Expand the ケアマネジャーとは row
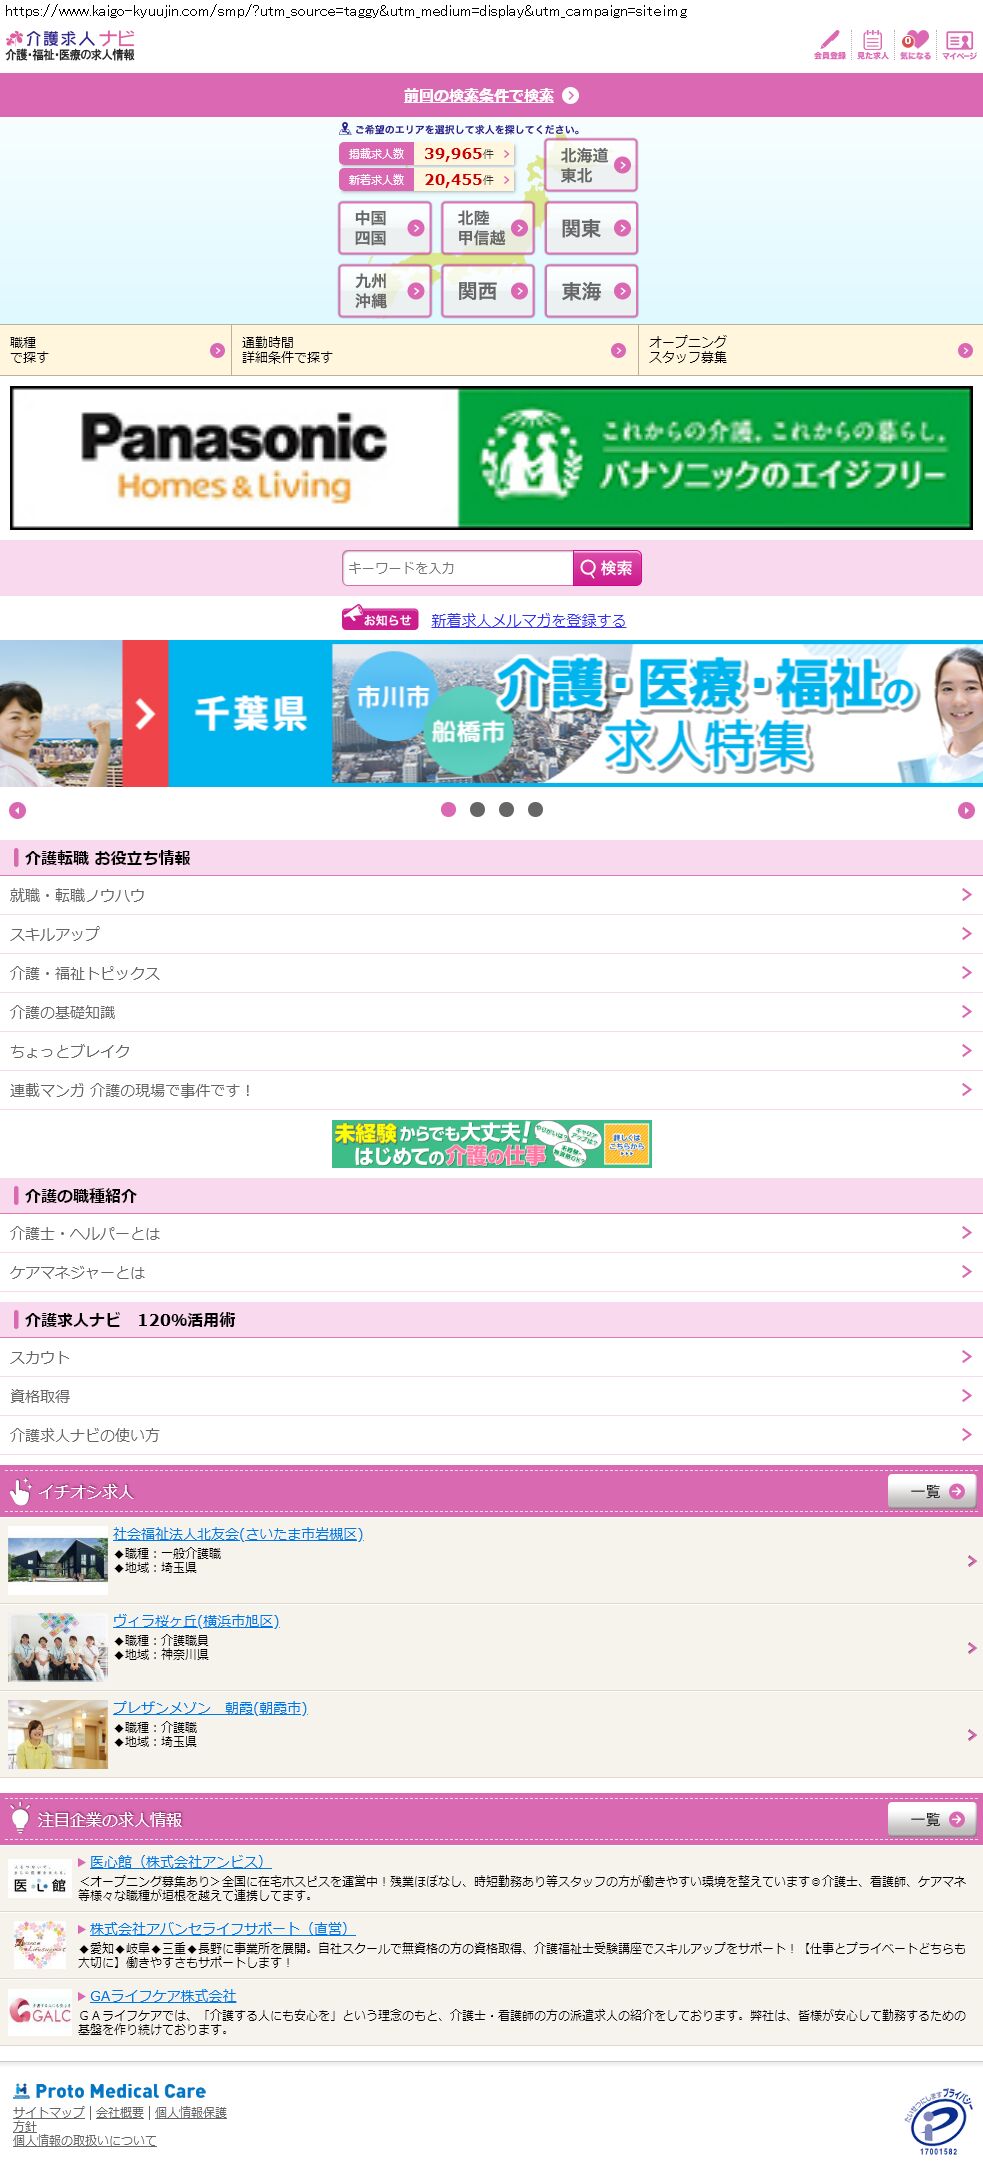Screen dimensions: 983x2170 (491, 1272)
